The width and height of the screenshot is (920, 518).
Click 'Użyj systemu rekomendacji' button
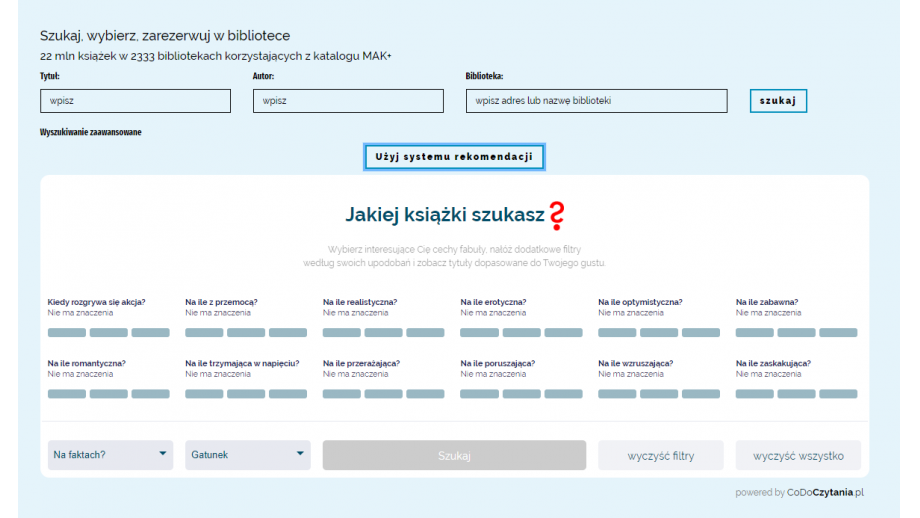(455, 157)
